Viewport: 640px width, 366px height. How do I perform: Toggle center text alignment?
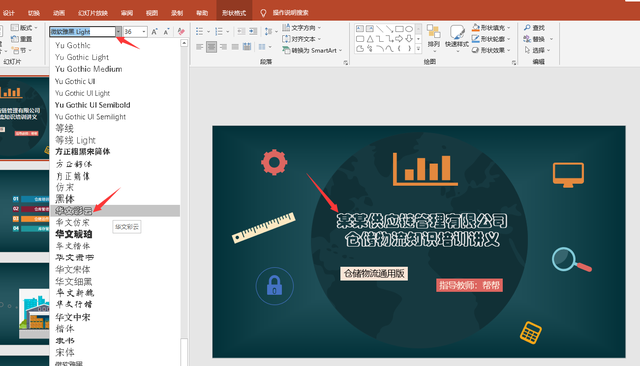(211, 47)
